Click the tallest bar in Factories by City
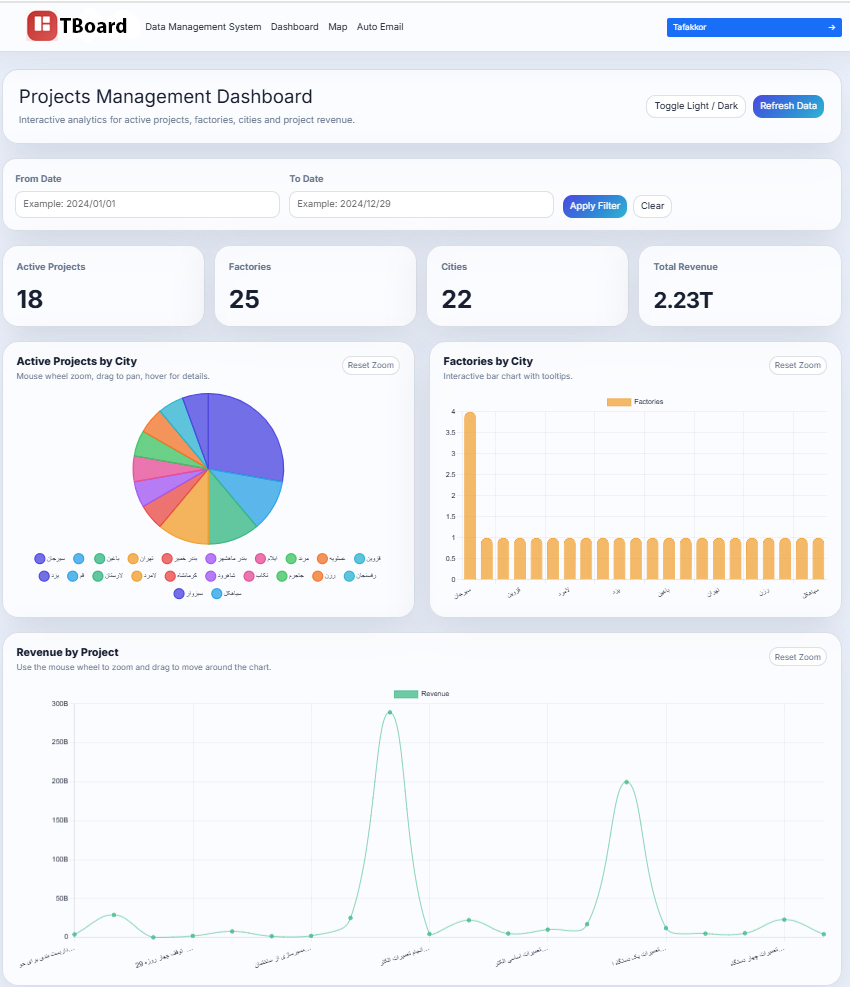Image resolution: width=850 pixels, height=987 pixels. 470,495
